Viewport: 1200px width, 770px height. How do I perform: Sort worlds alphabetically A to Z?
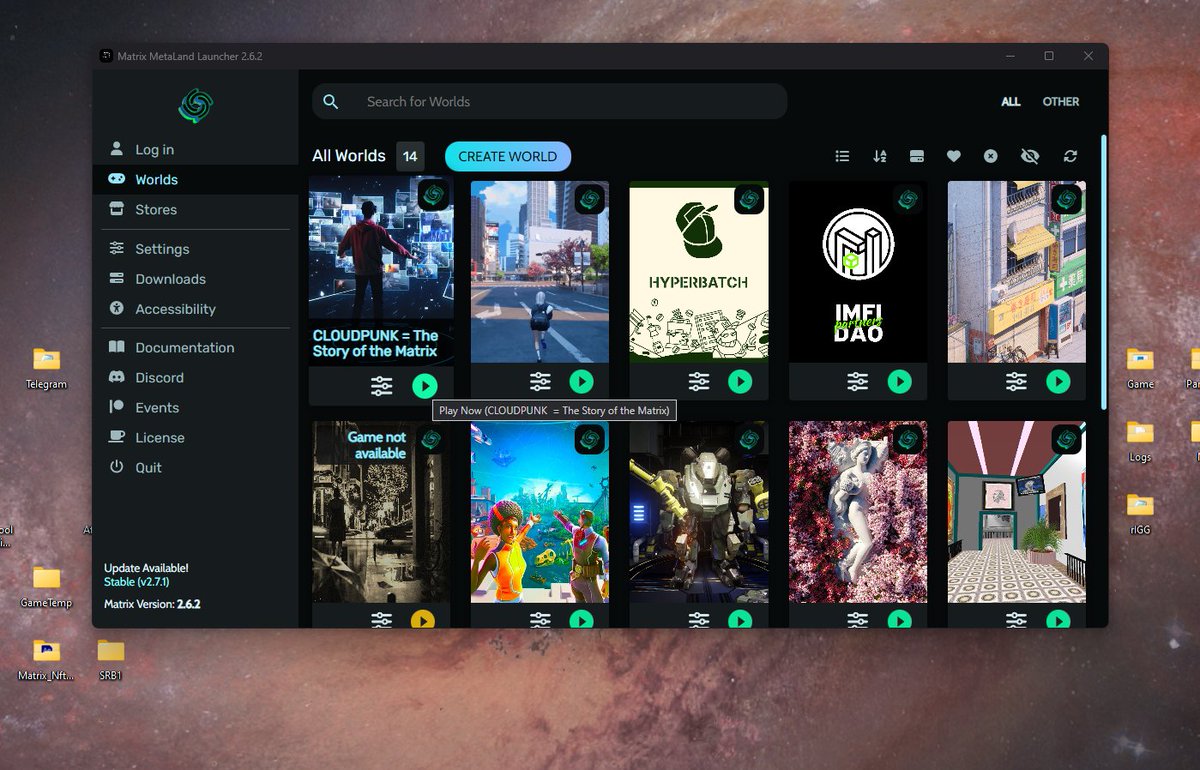[x=880, y=156]
